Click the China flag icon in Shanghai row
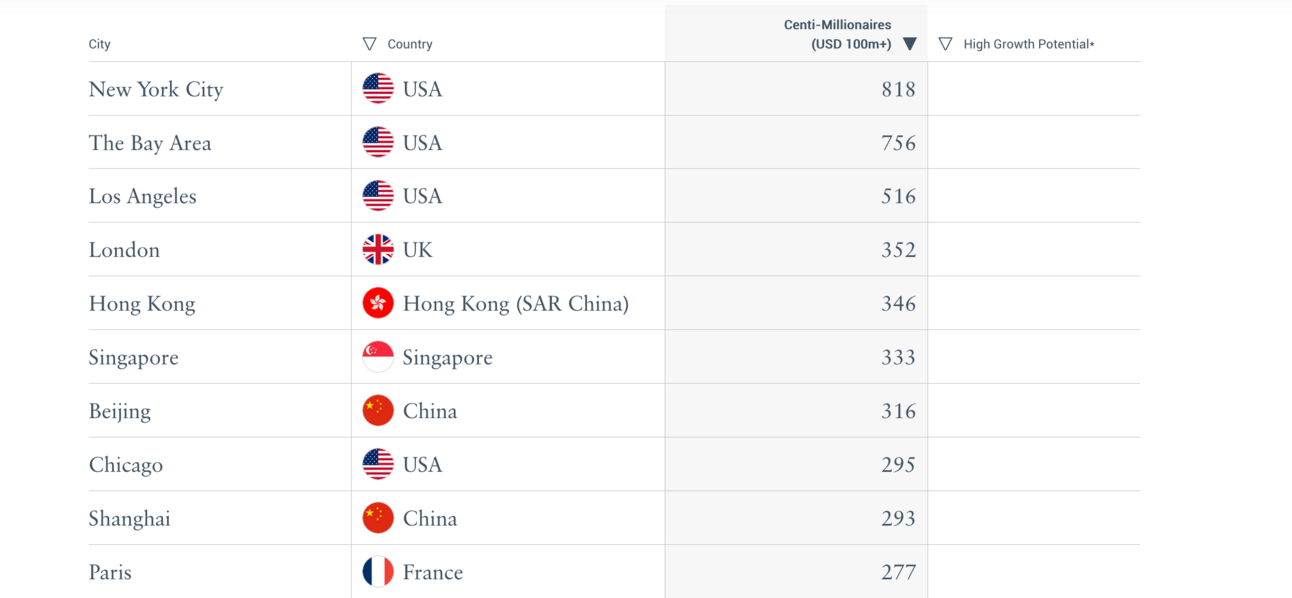The width and height of the screenshot is (1292, 598). tap(378, 518)
